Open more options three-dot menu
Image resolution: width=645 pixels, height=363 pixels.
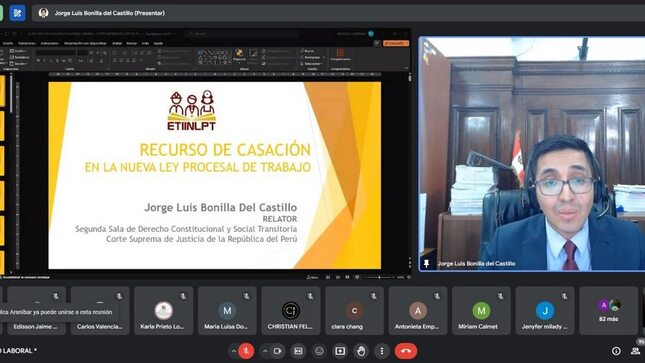(x=382, y=351)
